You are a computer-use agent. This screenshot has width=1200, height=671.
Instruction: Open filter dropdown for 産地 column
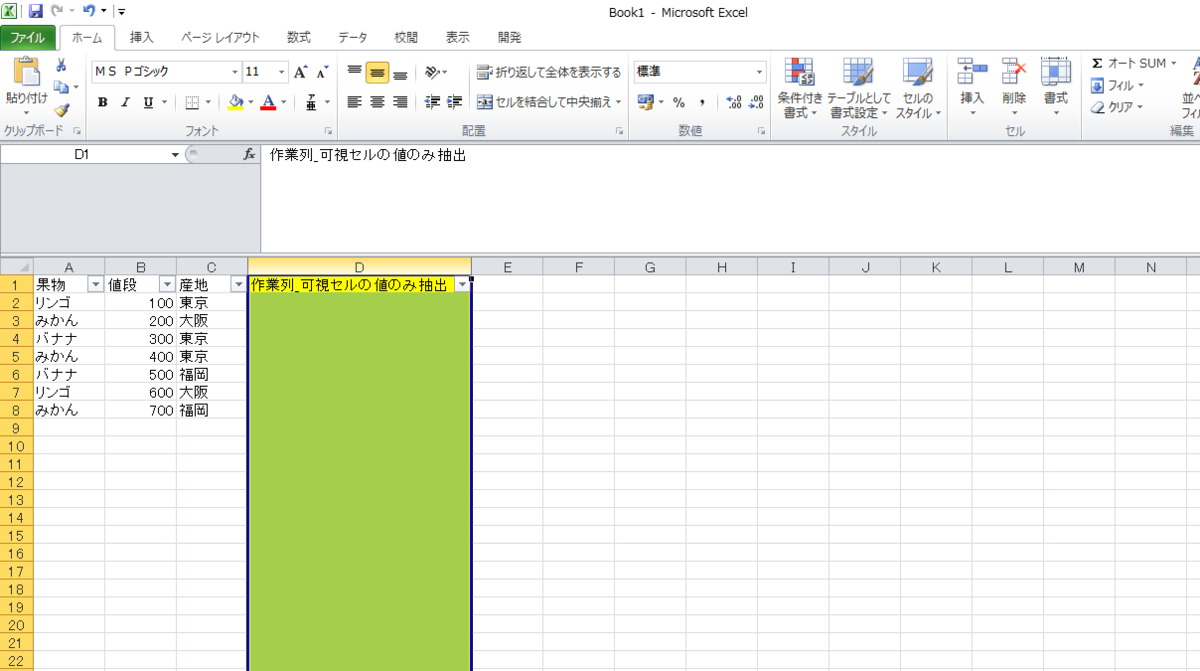(x=238, y=285)
